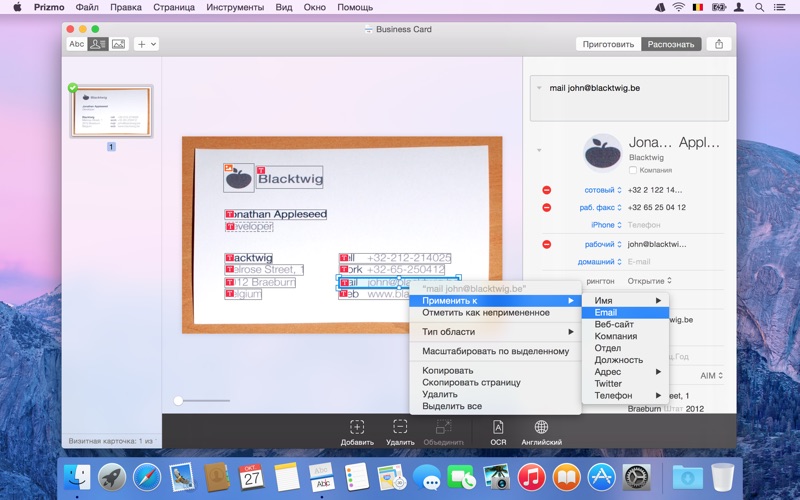Choose Twitter in the submenu
The width and height of the screenshot is (800, 500).
pyautogui.click(x=625, y=383)
